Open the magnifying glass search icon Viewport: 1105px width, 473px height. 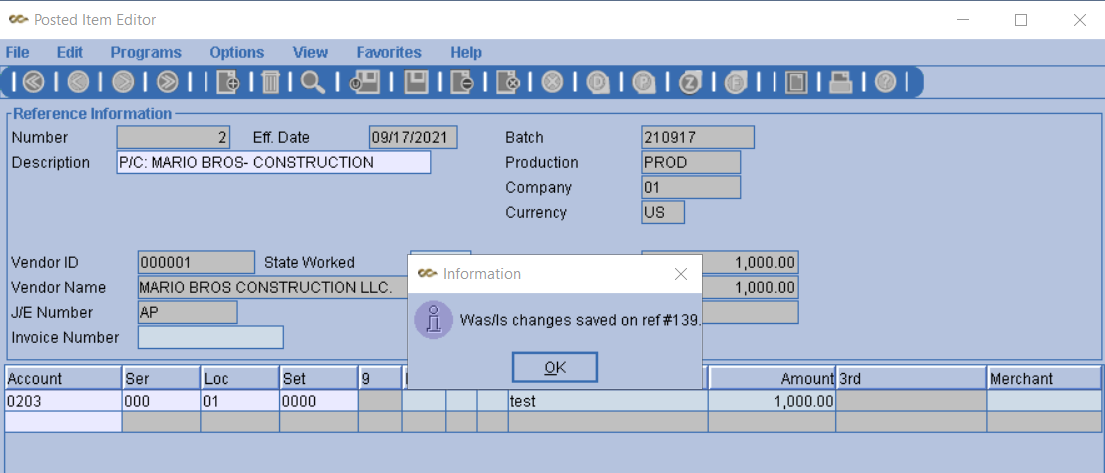click(x=312, y=82)
